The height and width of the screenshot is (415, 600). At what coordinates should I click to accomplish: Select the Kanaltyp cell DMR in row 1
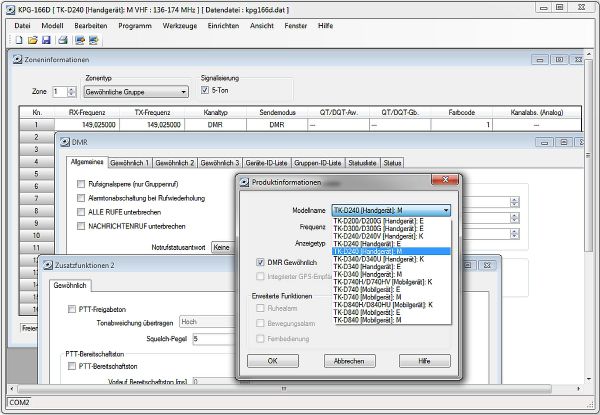tap(215, 125)
